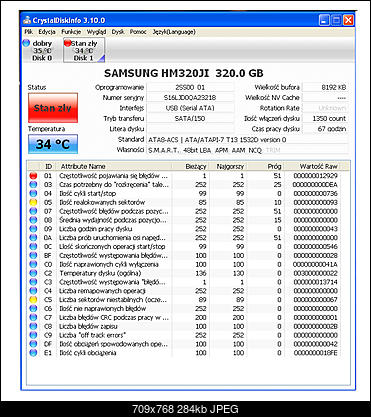371x417 pixels.
Task: Click the Oprogramowanie field value 2SS00_01
Action: pos(190,87)
